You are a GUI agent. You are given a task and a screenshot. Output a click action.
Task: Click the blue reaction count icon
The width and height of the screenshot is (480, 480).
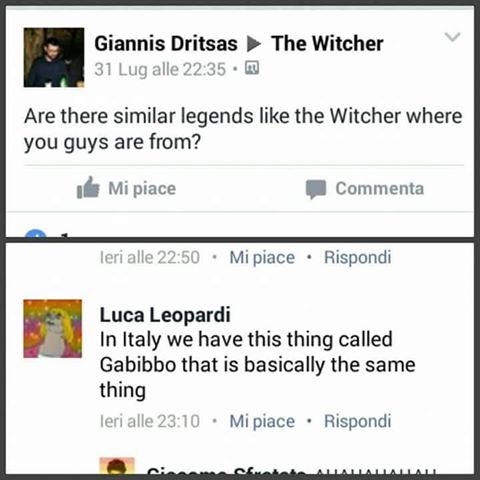[x=36, y=233]
